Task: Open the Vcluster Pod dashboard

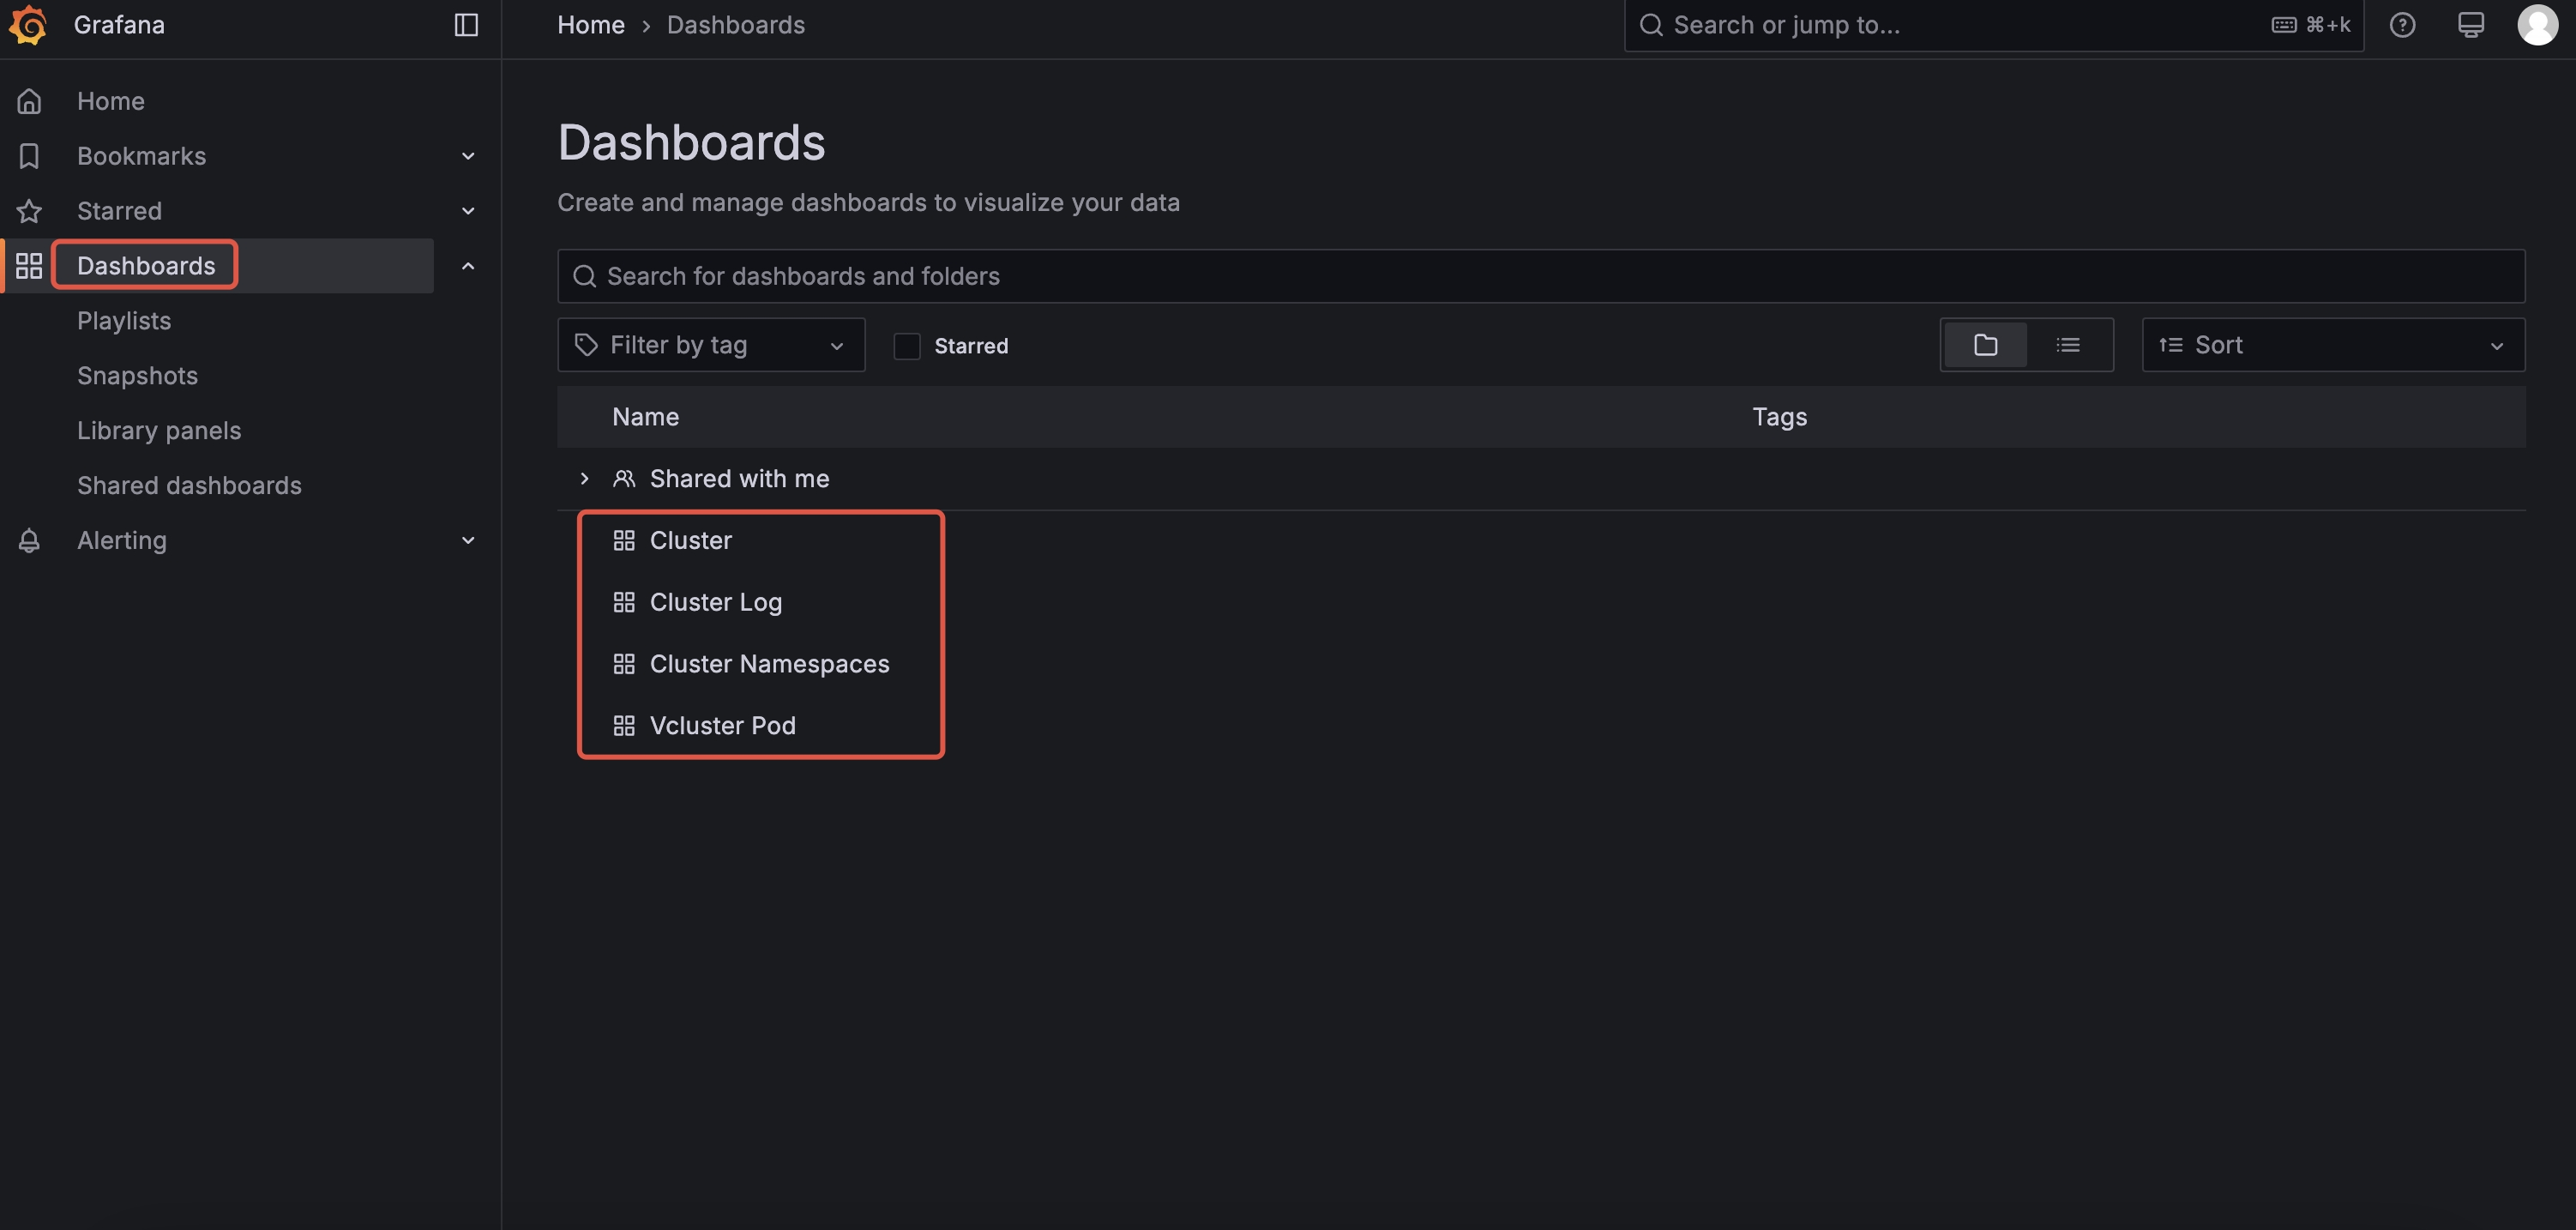Action: click(x=722, y=726)
